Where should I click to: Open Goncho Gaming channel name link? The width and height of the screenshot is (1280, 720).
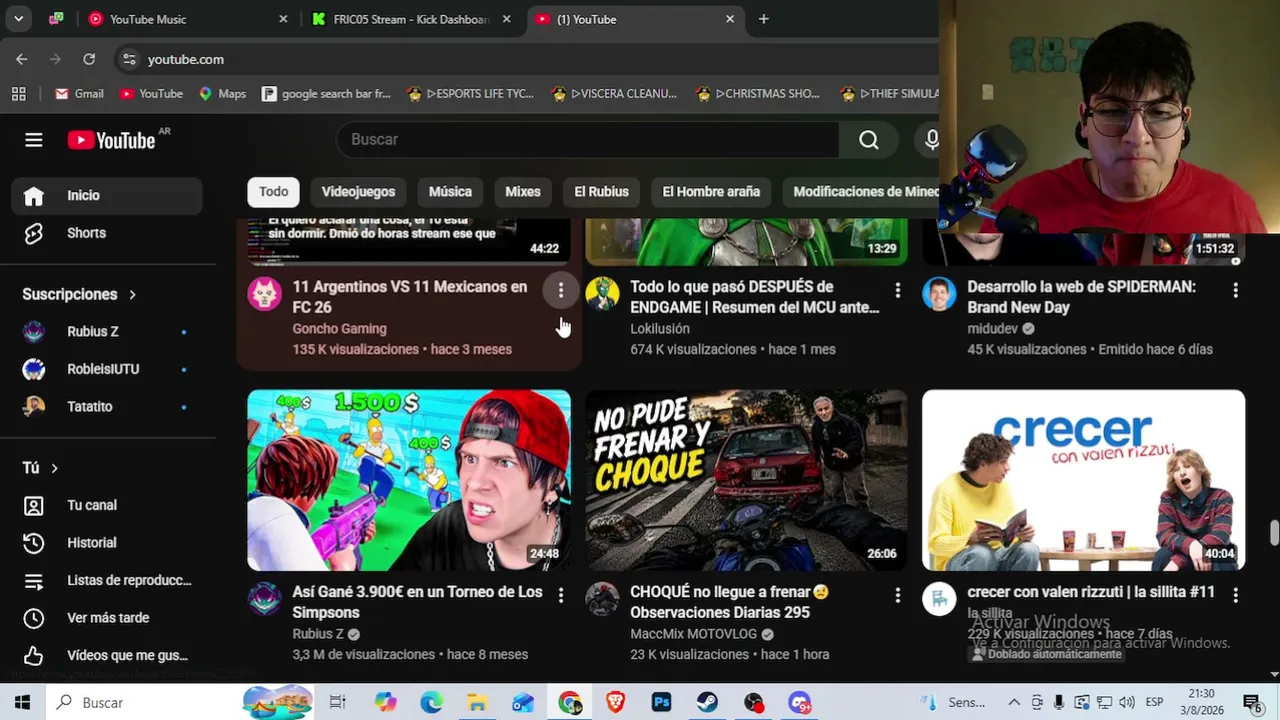coord(339,328)
